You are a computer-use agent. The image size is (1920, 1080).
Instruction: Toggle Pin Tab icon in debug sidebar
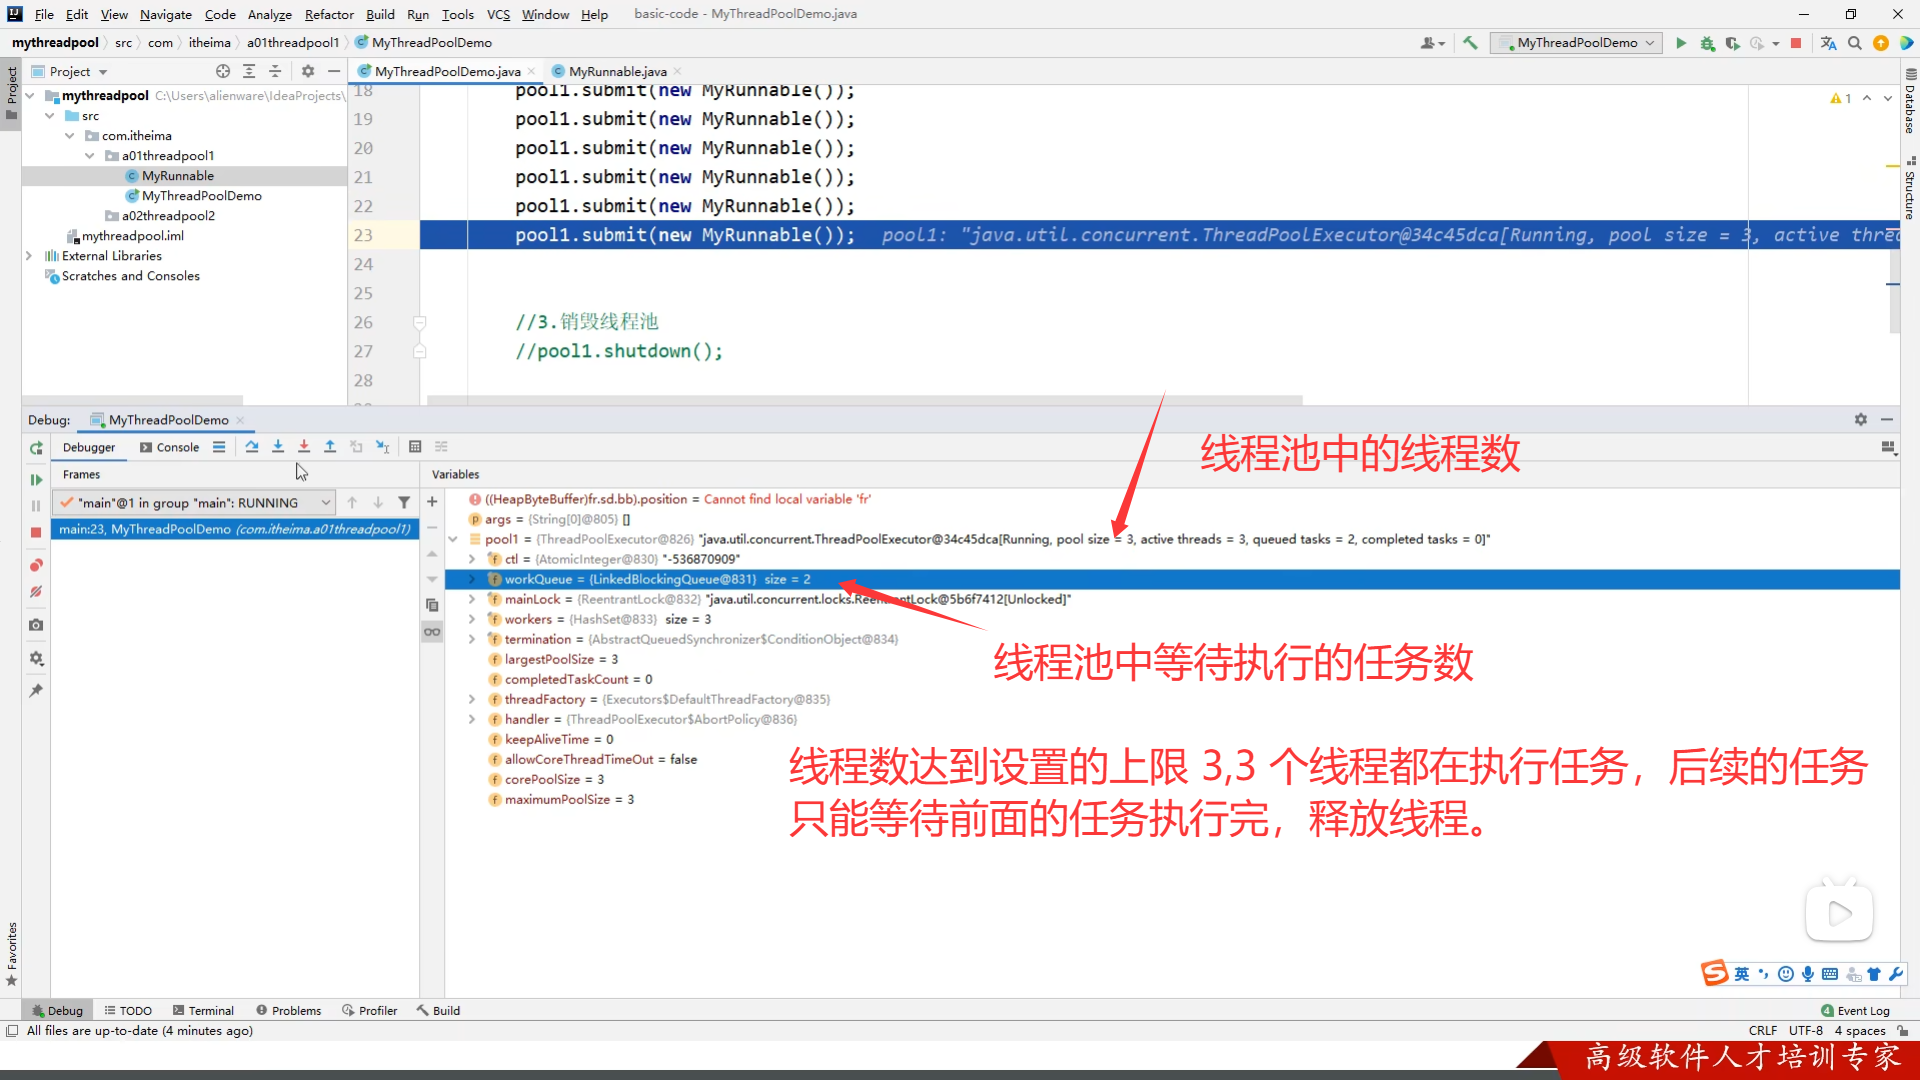pos(36,691)
